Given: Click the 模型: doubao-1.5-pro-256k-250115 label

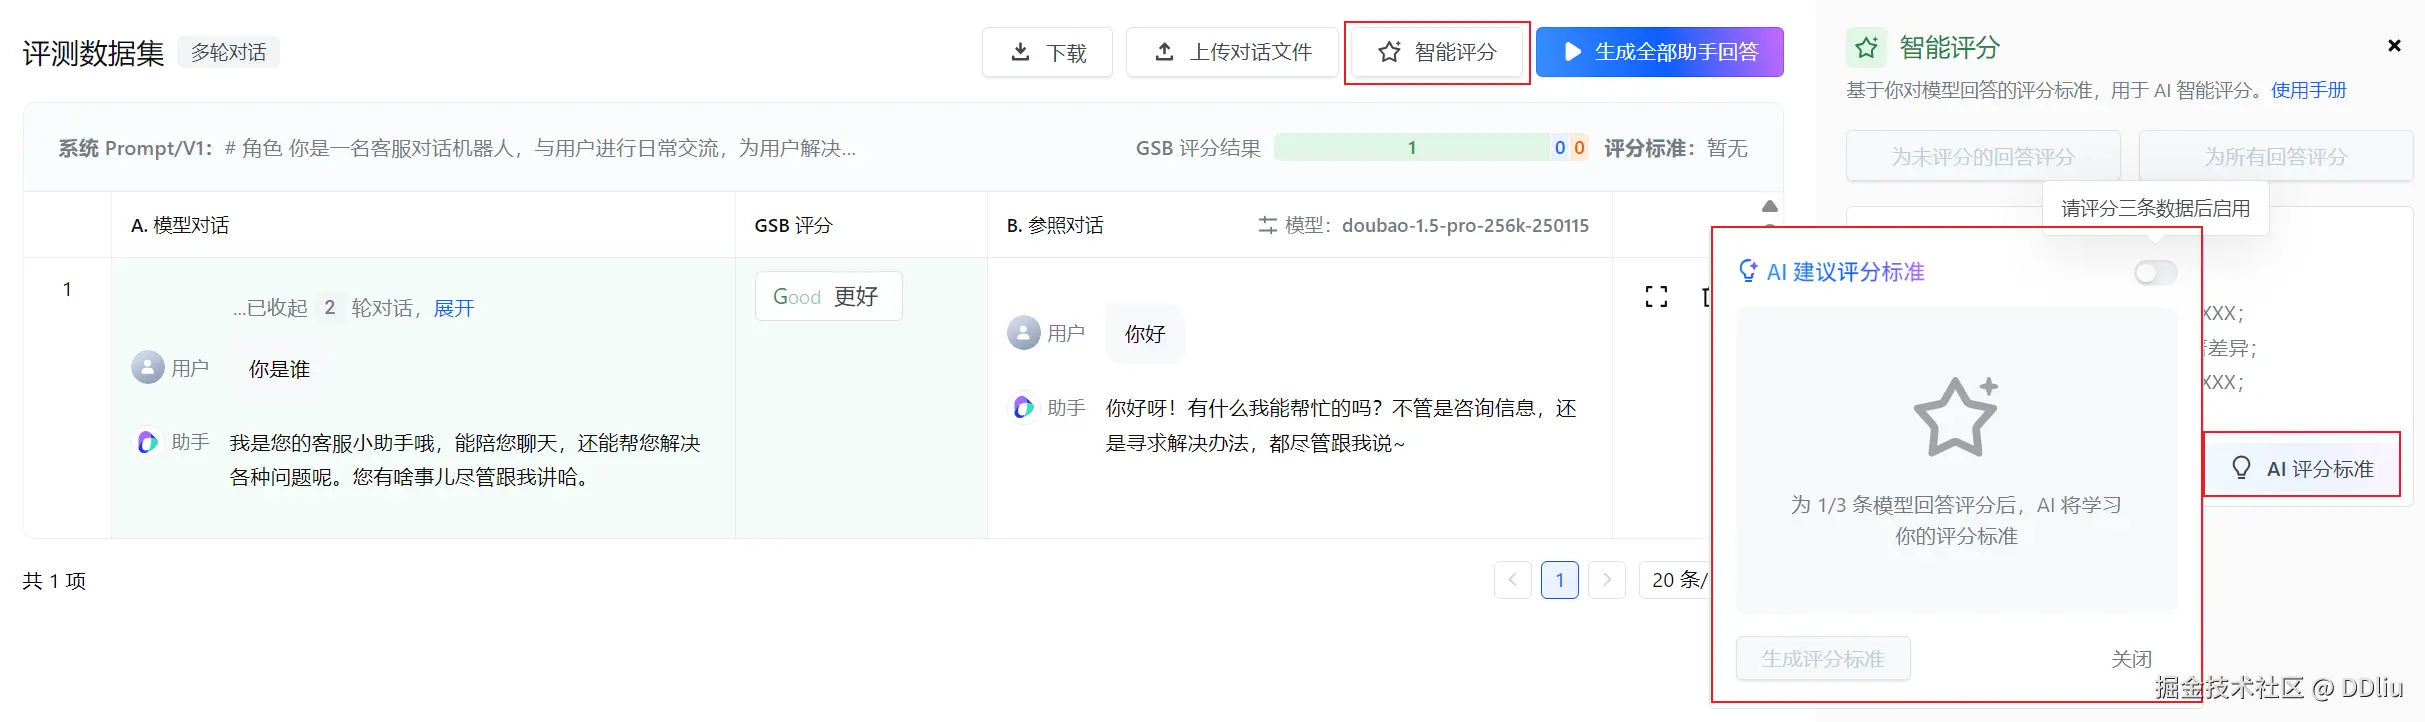Looking at the screenshot, I should [1437, 225].
